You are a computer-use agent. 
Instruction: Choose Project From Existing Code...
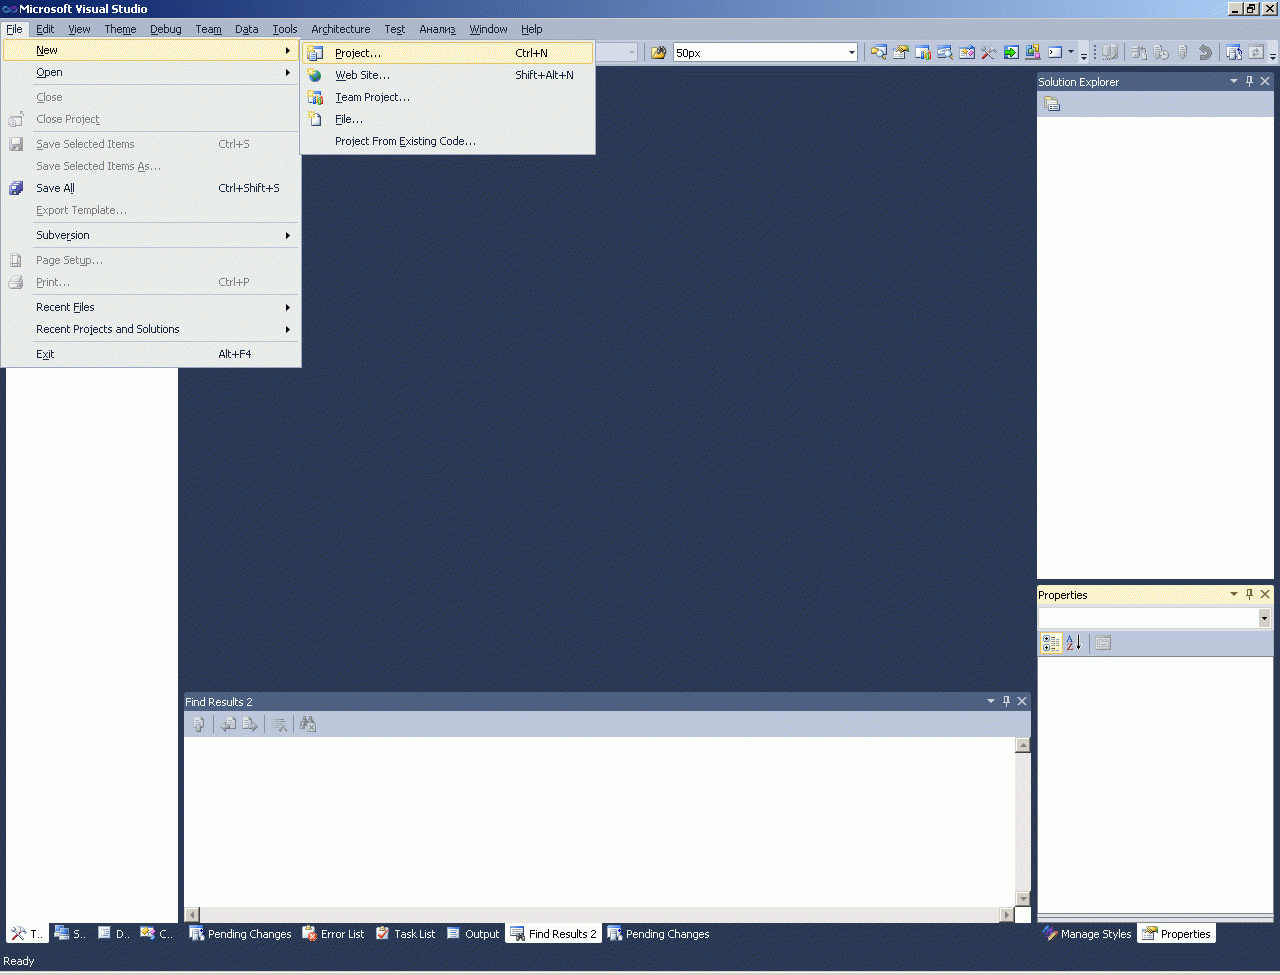448,141
